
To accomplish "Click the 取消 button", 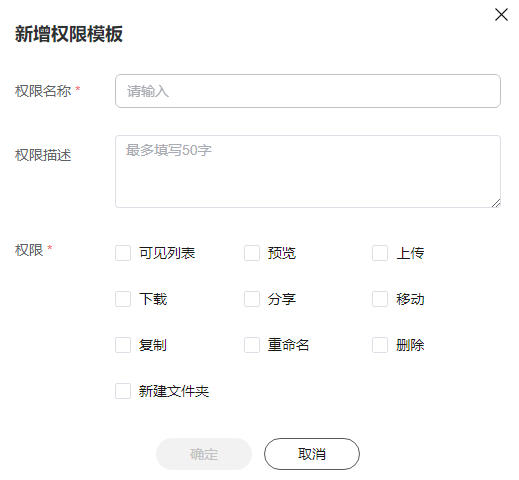I will coord(312,454).
